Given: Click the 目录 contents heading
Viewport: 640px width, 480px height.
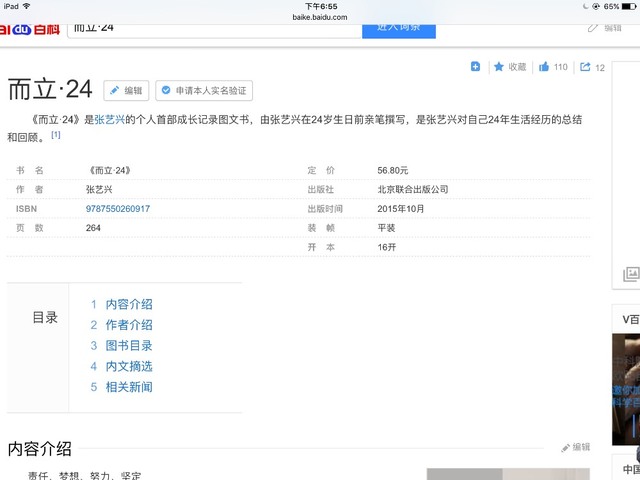Looking at the screenshot, I should (45, 318).
